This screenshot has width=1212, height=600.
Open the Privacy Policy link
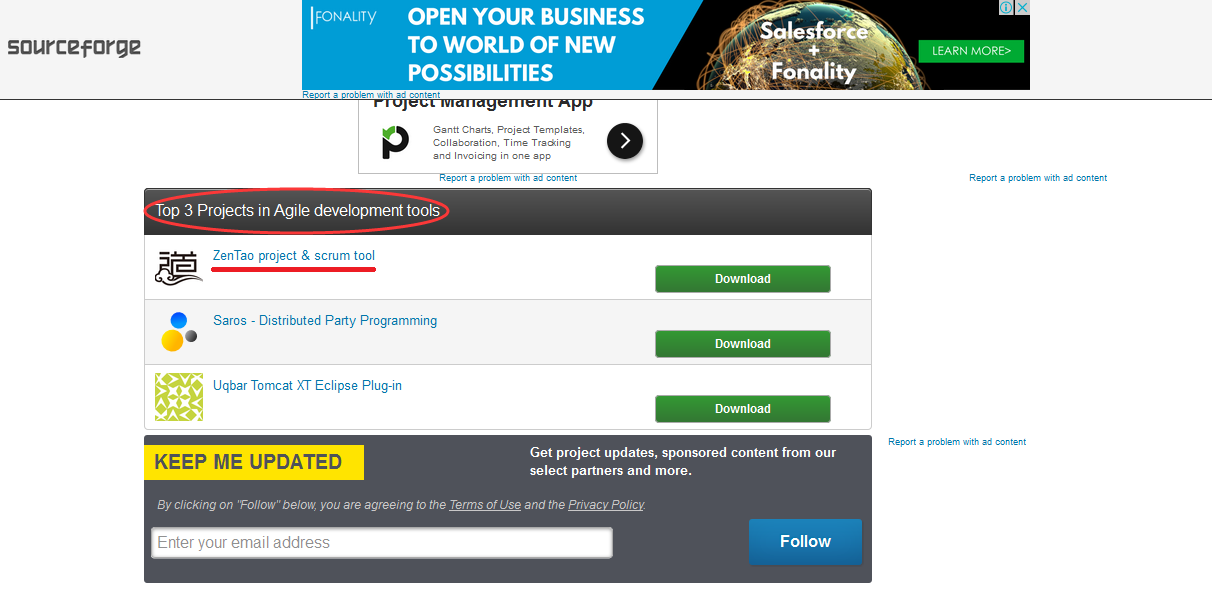coord(606,505)
